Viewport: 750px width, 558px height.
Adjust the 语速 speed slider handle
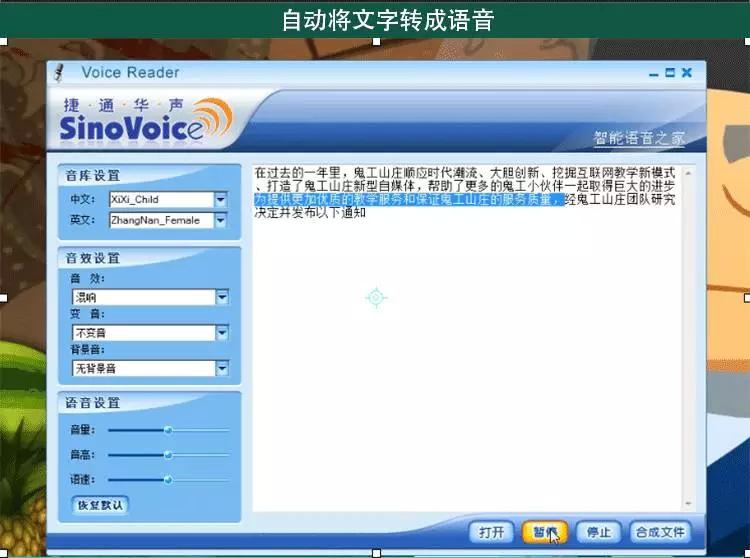click(x=168, y=480)
